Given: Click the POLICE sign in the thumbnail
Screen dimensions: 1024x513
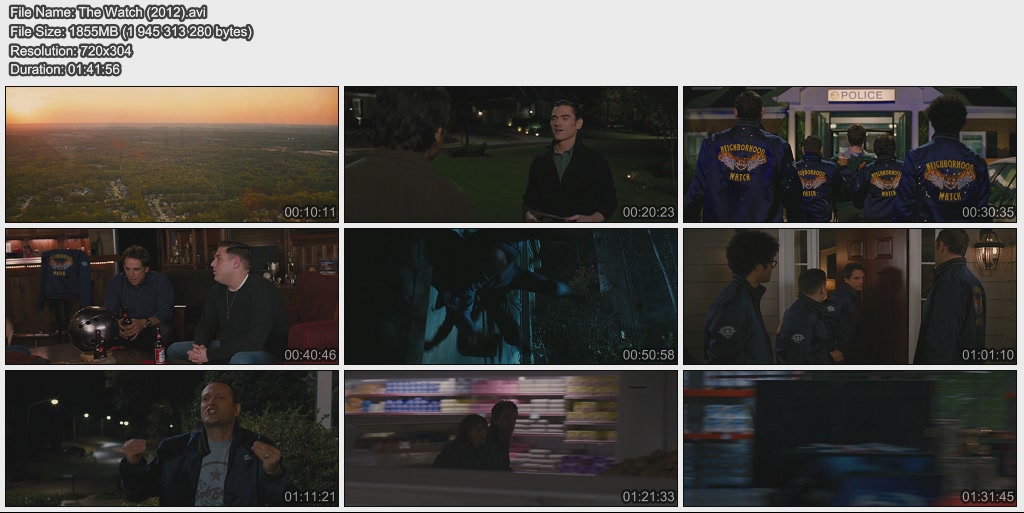Looking at the screenshot, I should pyautogui.click(x=861, y=95).
